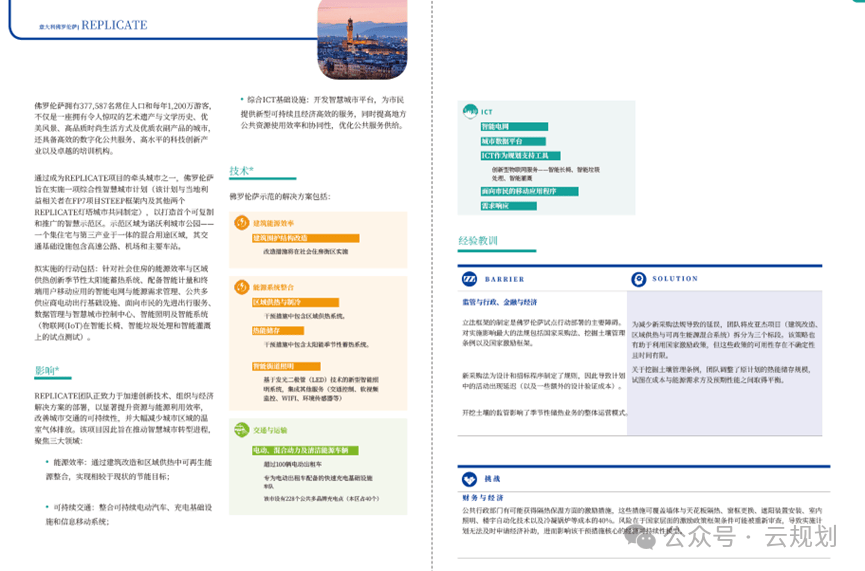This screenshot has width=865, height=571.
Task: Click the 技术* section heading
Action: pos(241,170)
